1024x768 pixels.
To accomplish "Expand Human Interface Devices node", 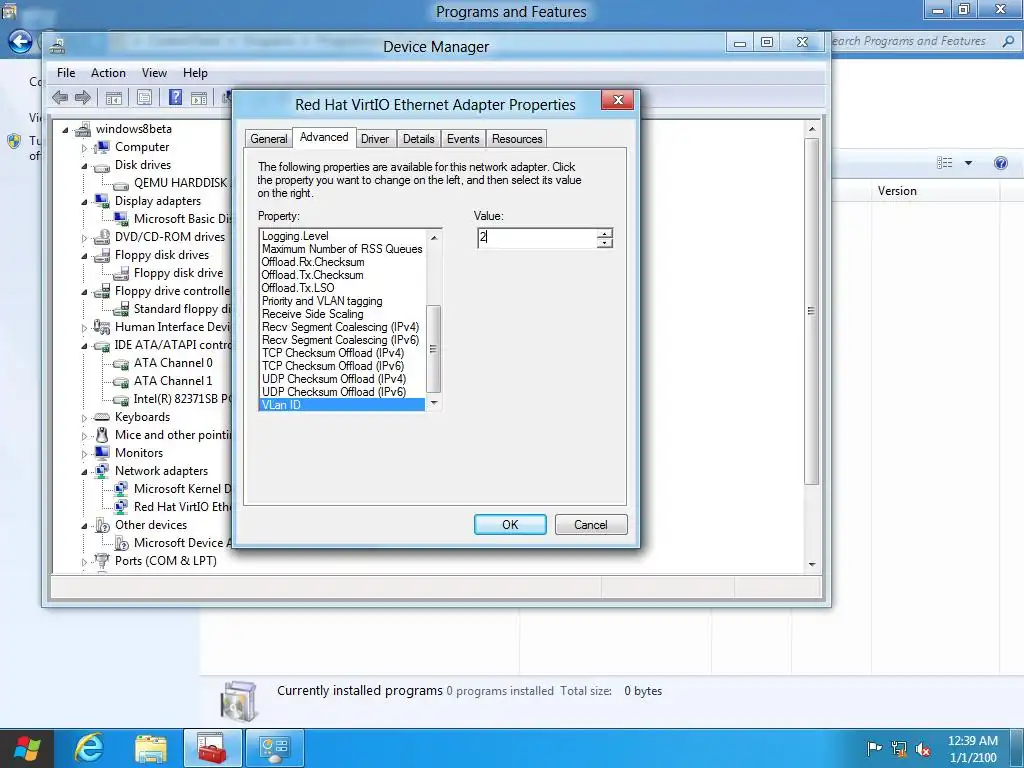I will point(84,328).
